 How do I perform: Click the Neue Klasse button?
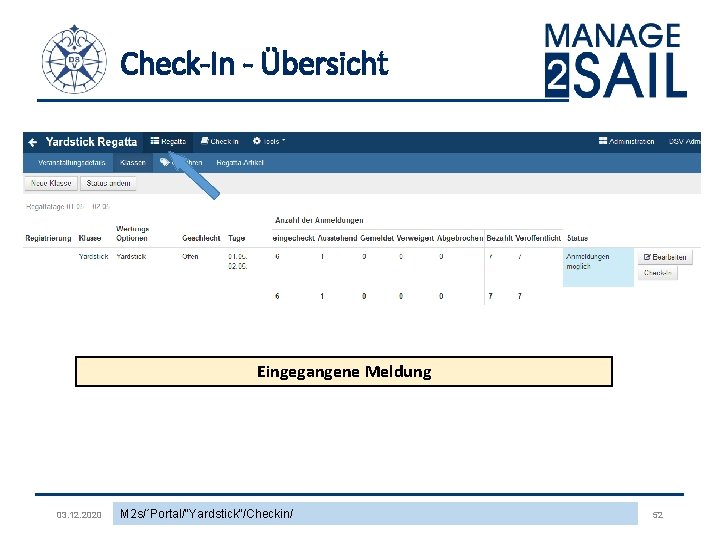pos(51,183)
